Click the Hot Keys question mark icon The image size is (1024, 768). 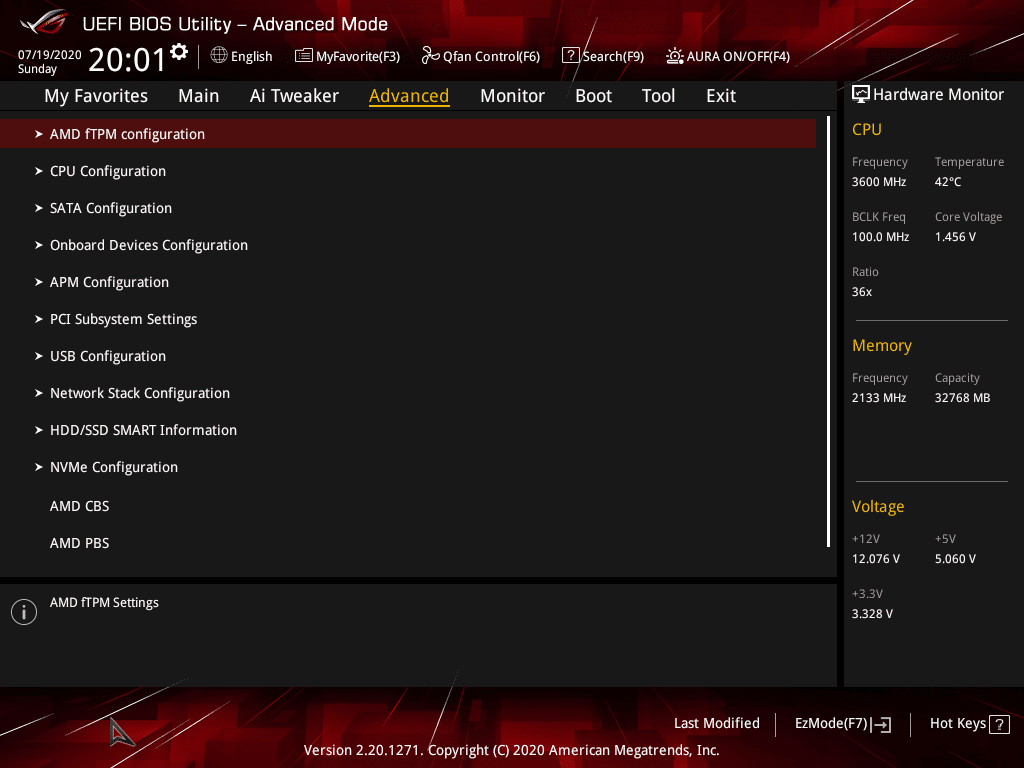[x=1000, y=724]
